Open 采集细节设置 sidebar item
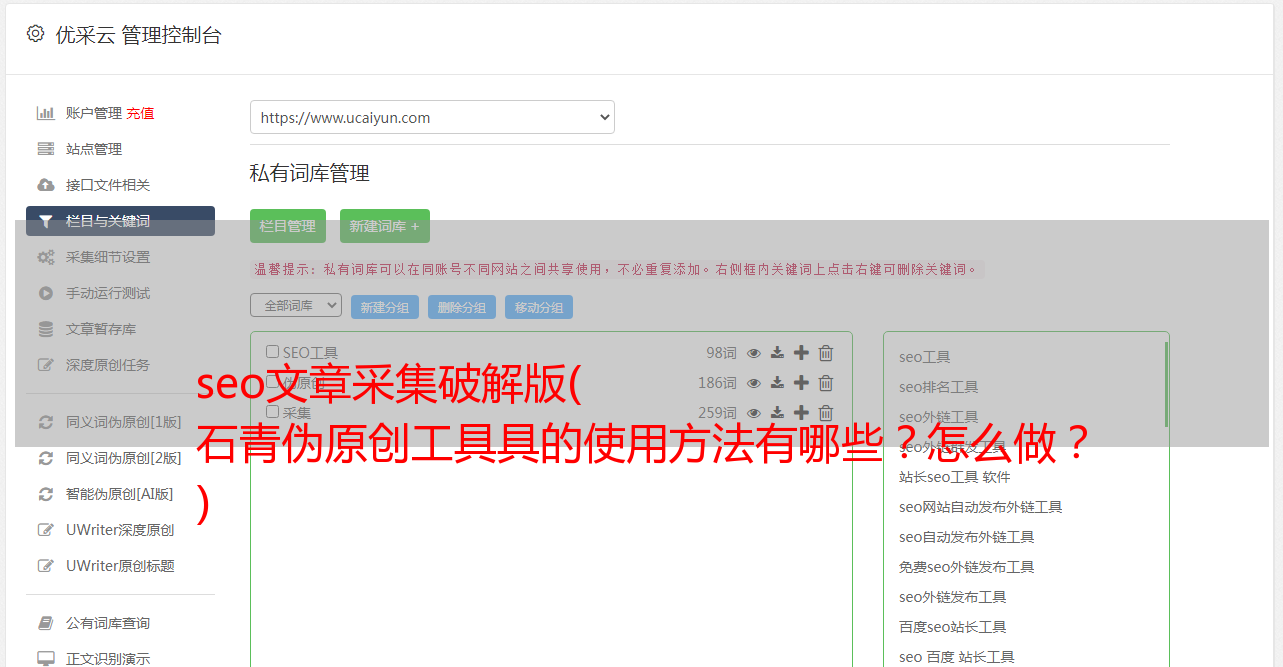1283x667 pixels. pos(108,257)
